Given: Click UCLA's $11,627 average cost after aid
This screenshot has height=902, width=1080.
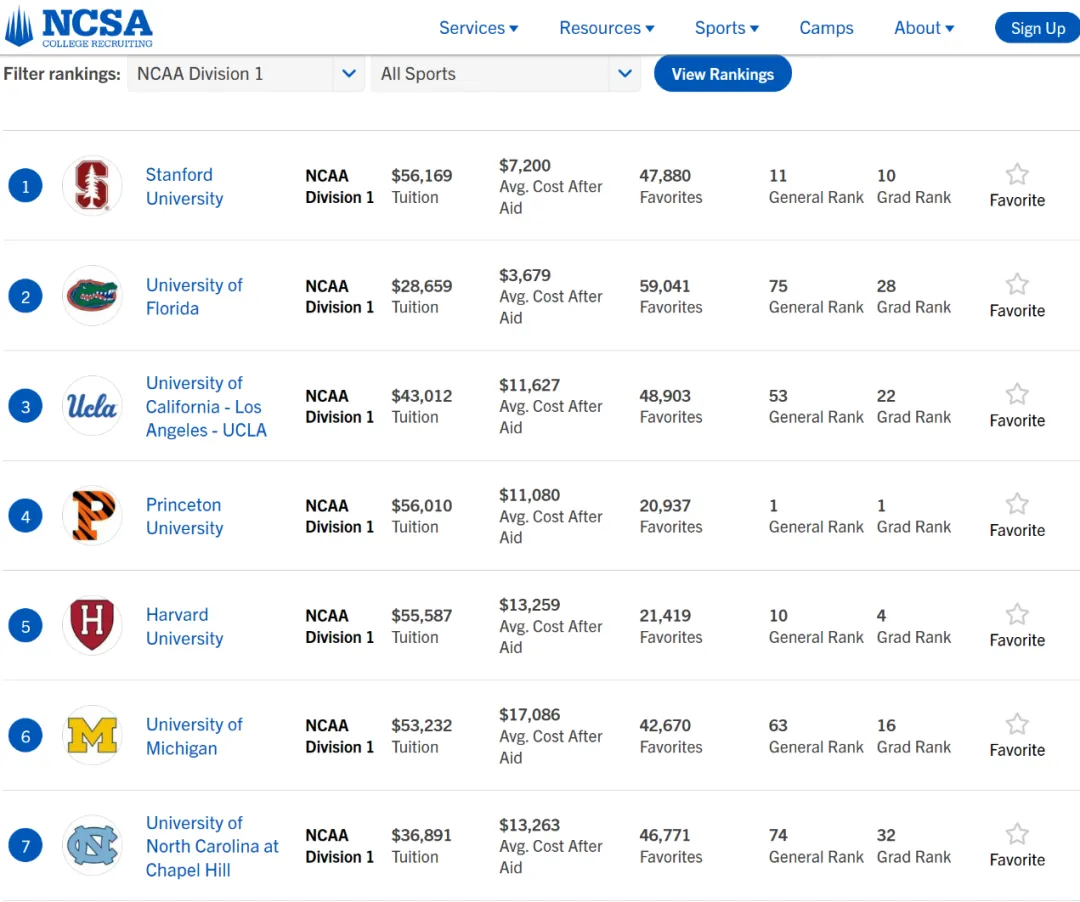Looking at the screenshot, I should (x=529, y=385).
